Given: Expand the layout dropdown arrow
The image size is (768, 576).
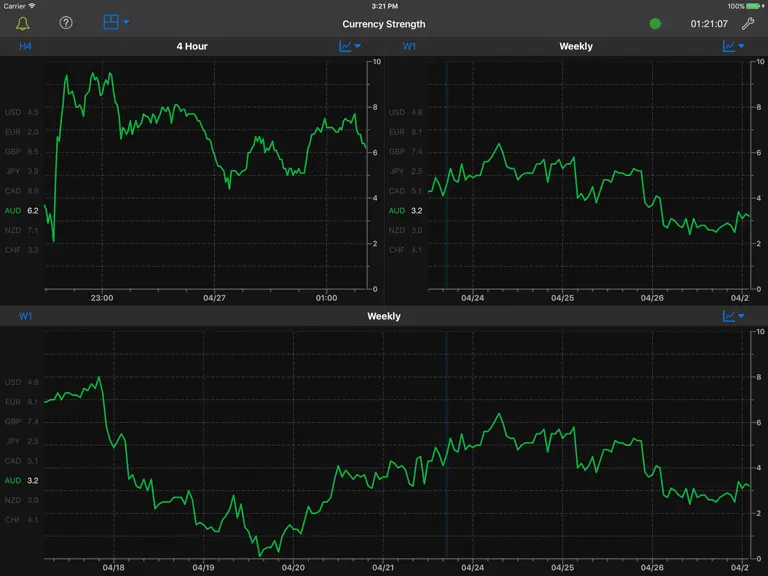Looking at the screenshot, I should 126,22.
